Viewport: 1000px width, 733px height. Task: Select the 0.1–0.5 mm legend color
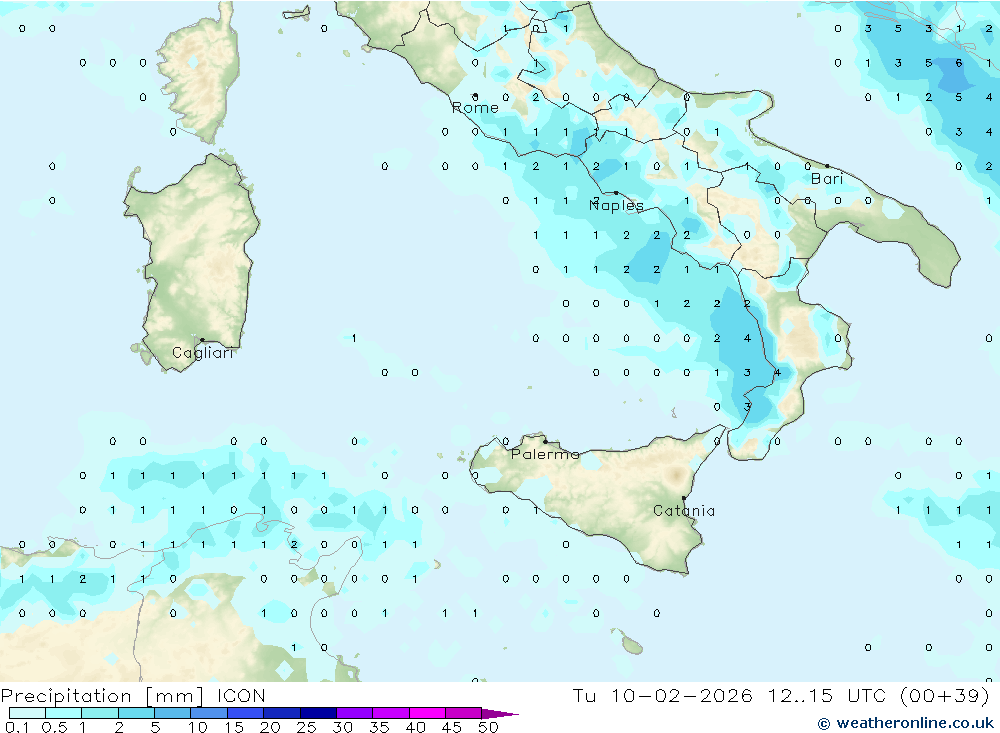27,713
